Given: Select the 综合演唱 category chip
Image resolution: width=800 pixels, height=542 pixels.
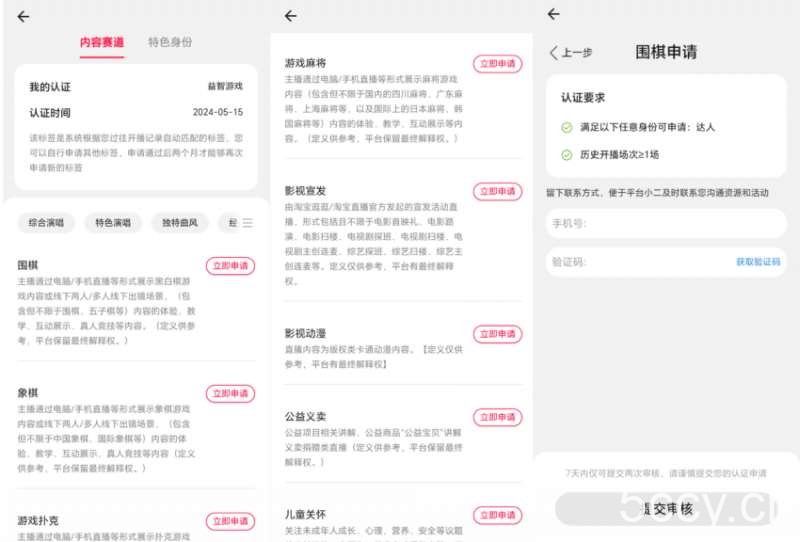Looking at the screenshot, I should pos(46,223).
